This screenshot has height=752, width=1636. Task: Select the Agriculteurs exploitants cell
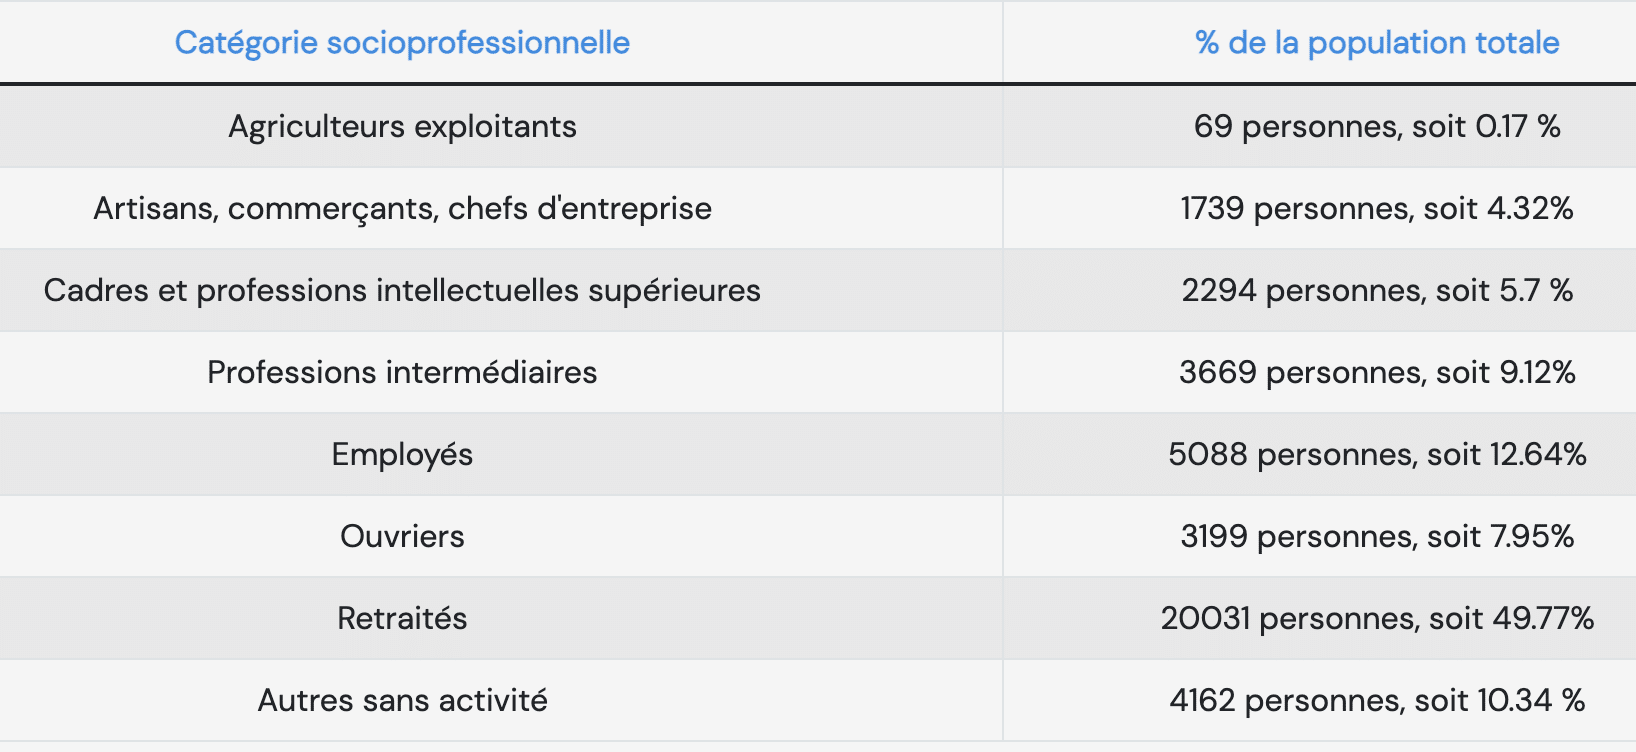(402, 126)
